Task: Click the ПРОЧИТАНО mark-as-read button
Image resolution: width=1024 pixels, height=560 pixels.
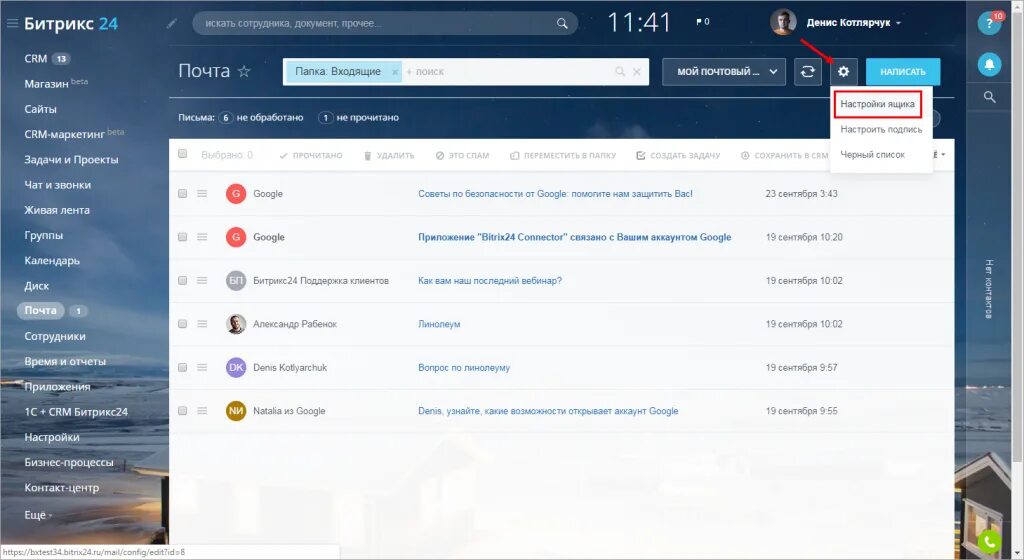Action: 311,155
